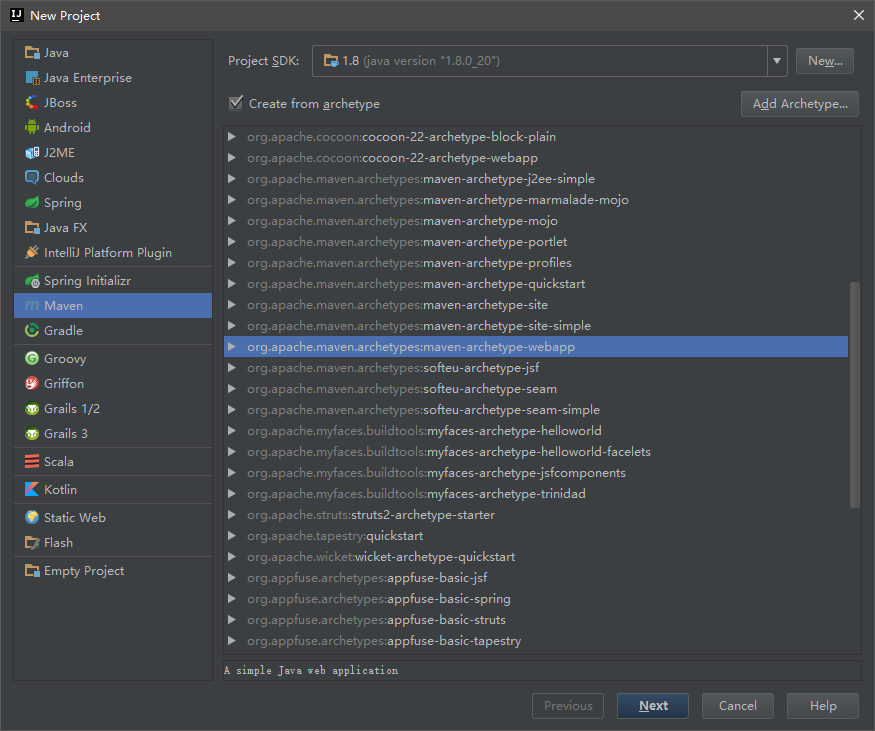875x731 pixels.
Task: Select the Java Enterprise icon
Action: (x=32, y=78)
